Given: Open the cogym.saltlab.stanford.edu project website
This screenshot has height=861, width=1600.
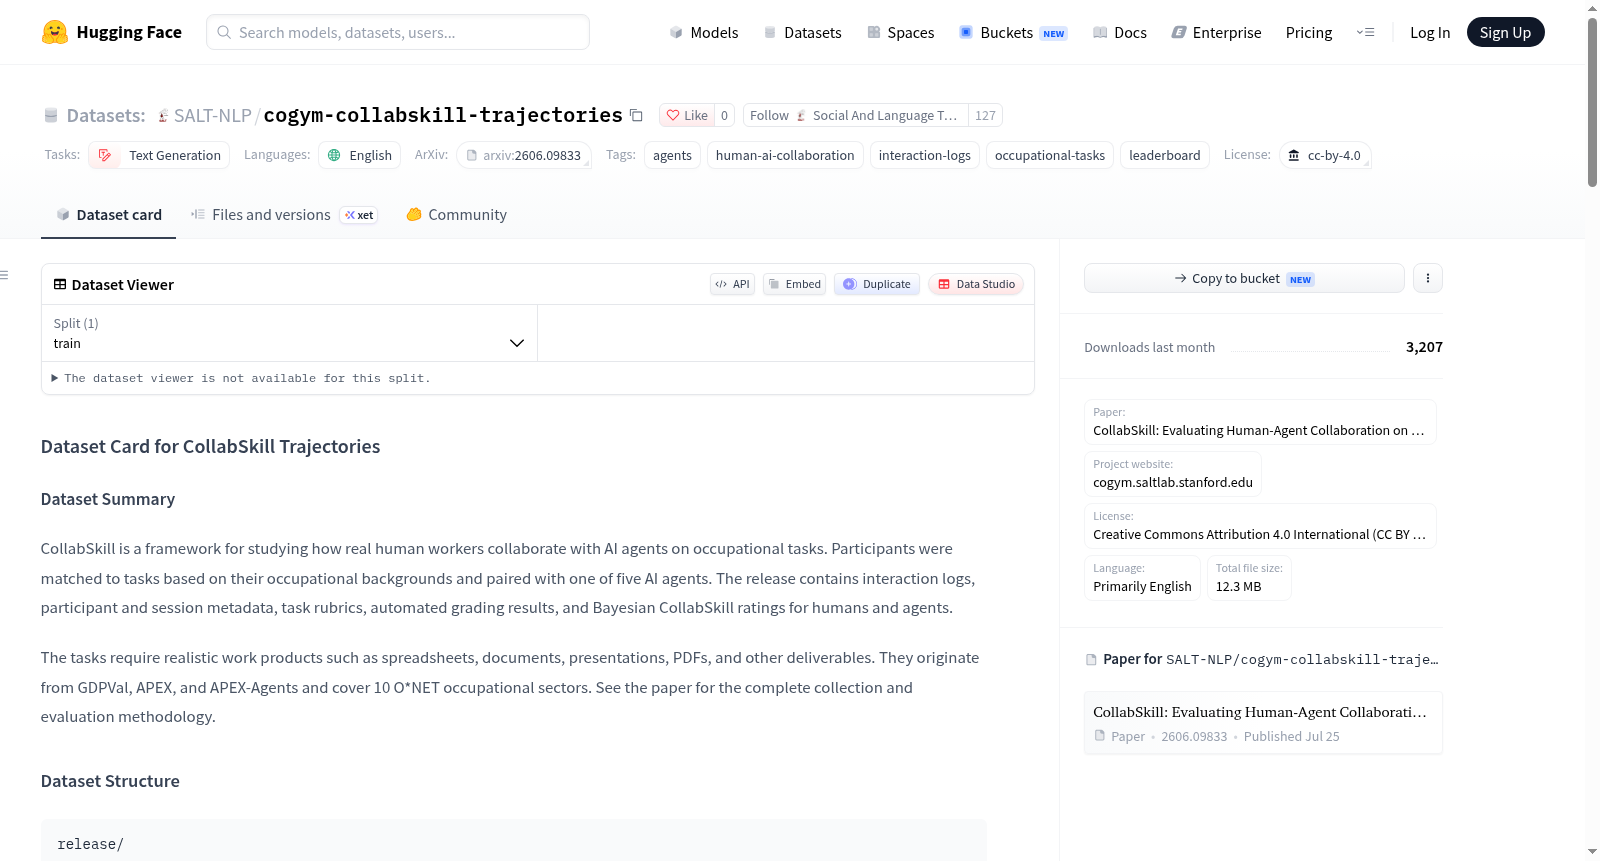Looking at the screenshot, I should (1173, 482).
